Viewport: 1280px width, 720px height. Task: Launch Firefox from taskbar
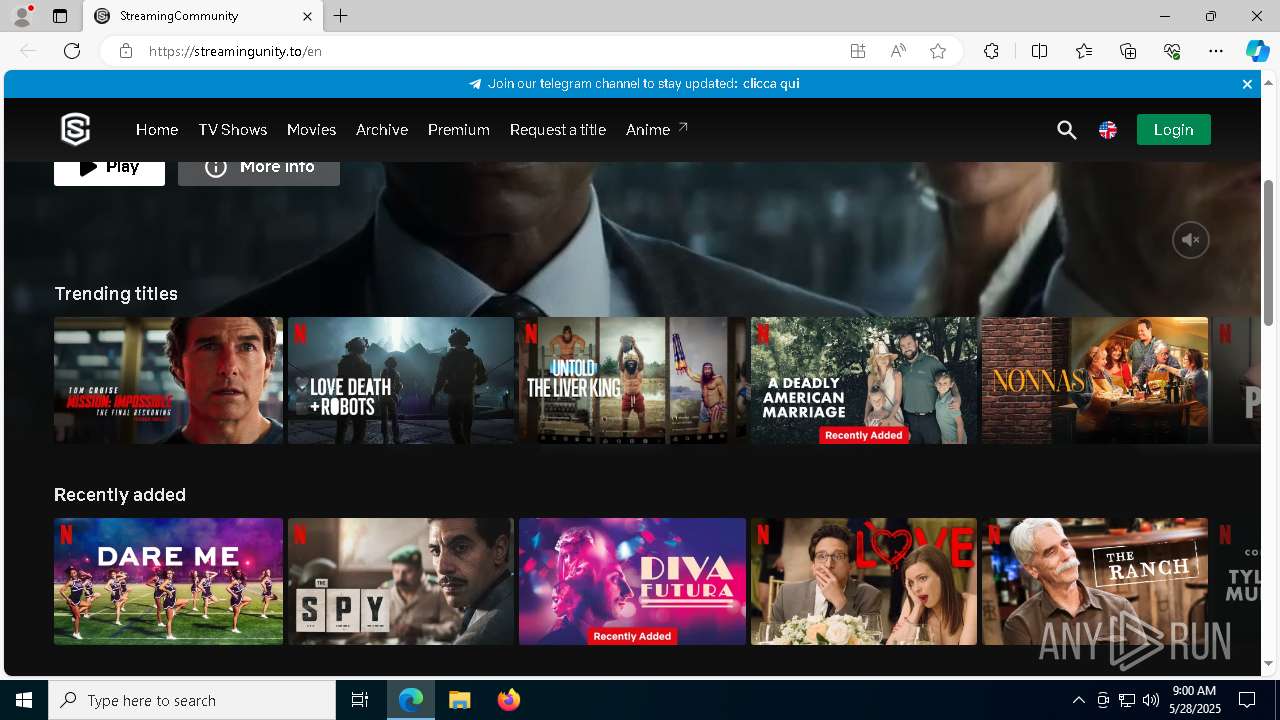coord(509,700)
